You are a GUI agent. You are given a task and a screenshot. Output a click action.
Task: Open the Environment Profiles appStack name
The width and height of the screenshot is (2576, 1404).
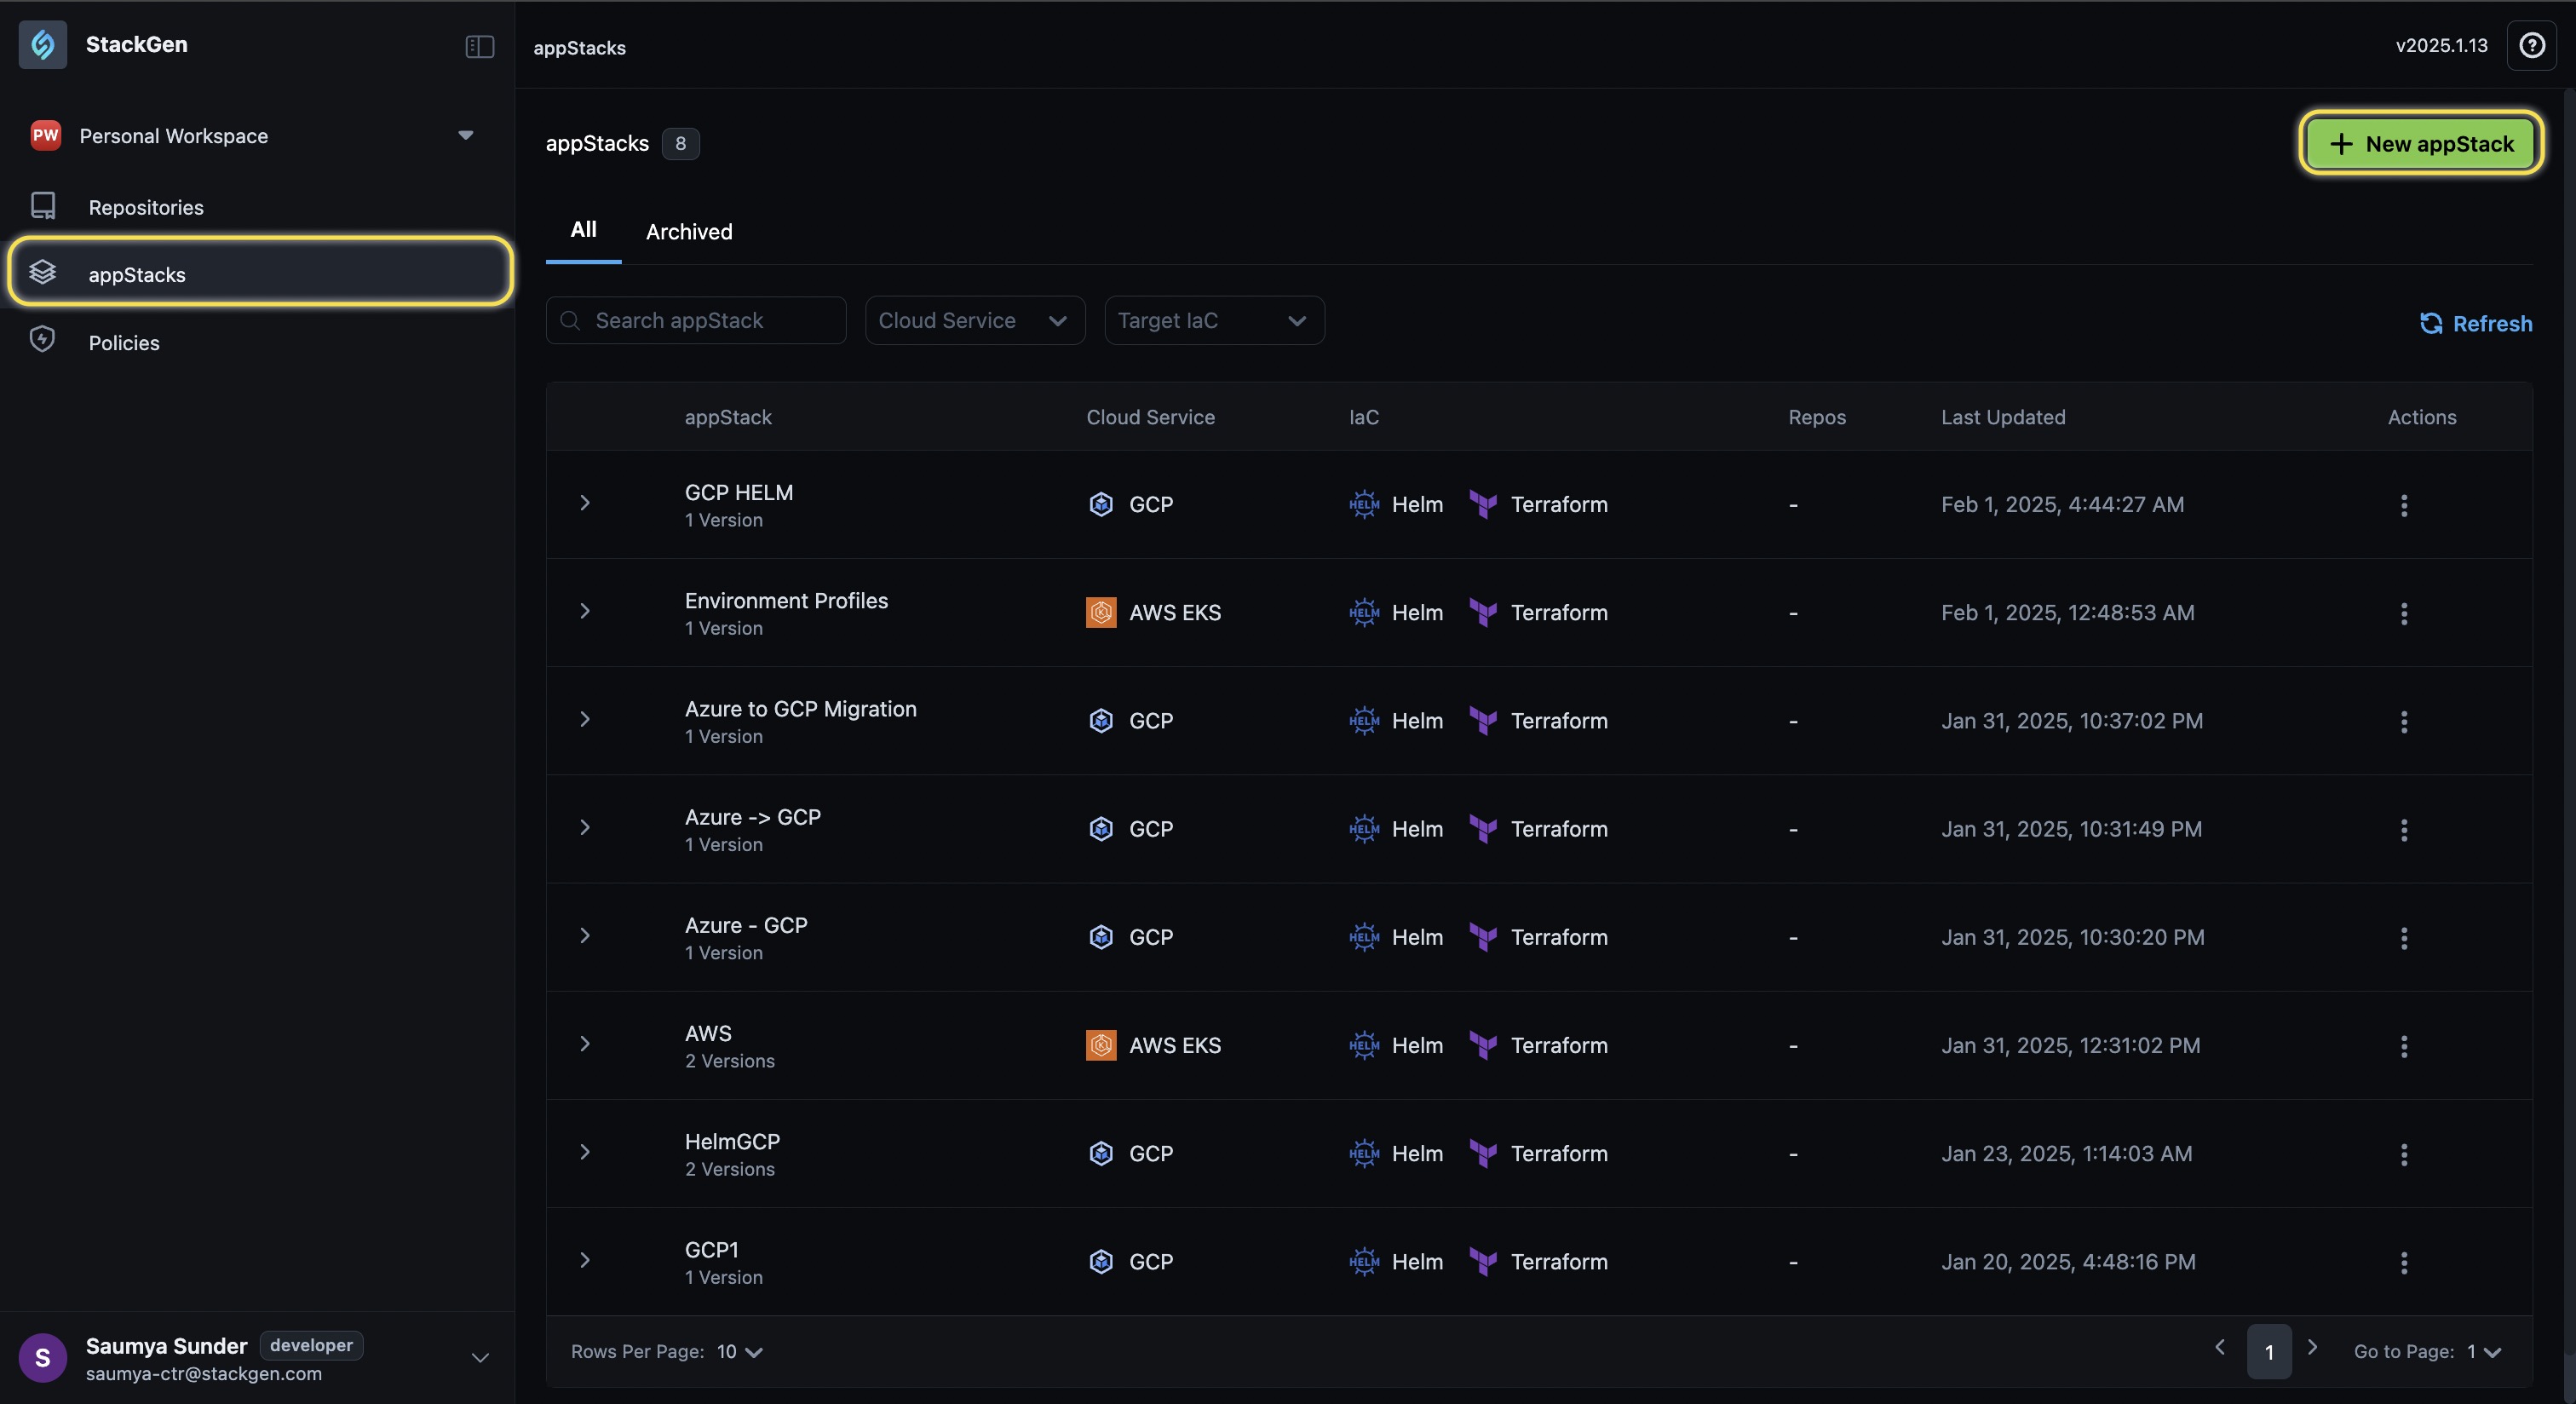point(786,600)
